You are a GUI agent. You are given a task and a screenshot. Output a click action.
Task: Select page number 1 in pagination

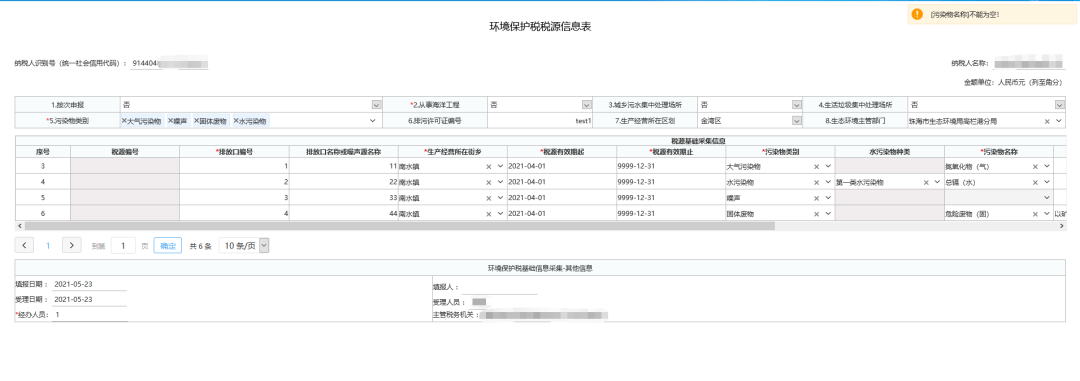click(x=48, y=245)
